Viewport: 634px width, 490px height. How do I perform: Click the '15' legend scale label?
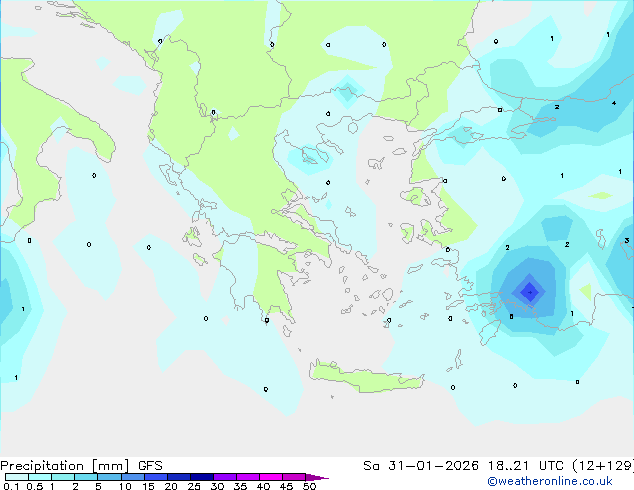[148, 486]
